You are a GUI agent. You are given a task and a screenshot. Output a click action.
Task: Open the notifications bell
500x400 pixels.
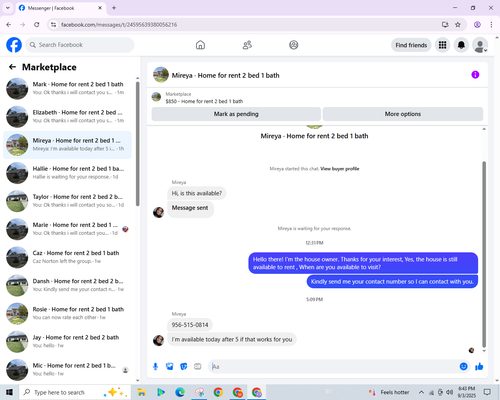tap(461, 45)
